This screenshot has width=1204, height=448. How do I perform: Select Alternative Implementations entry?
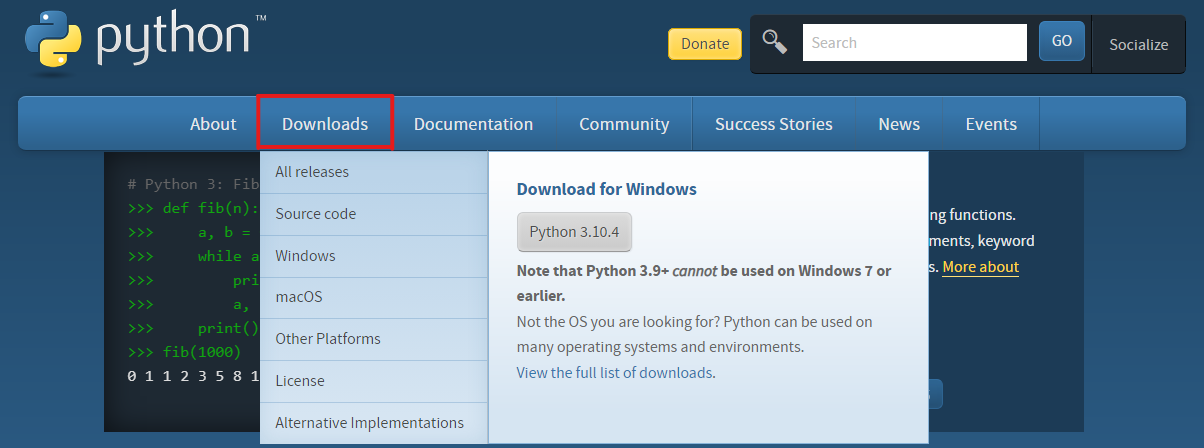pos(369,423)
